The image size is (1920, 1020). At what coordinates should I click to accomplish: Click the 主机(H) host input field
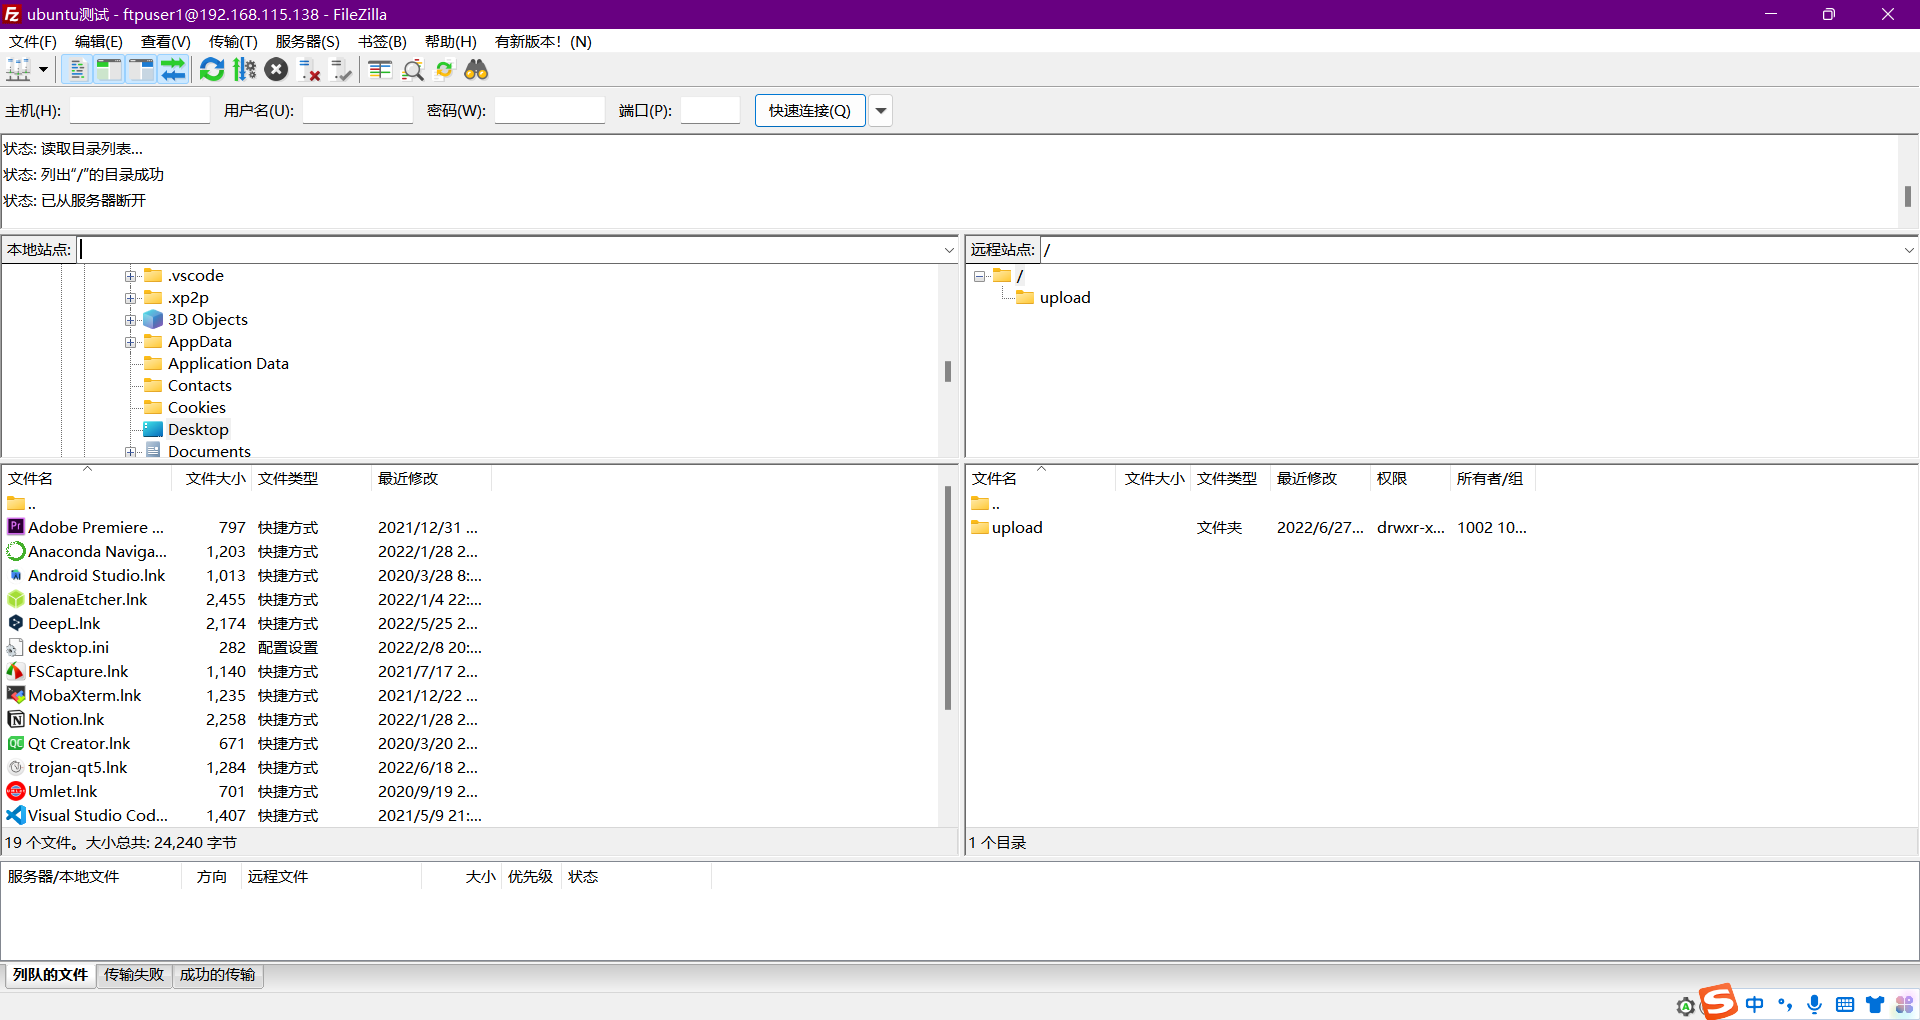139,111
